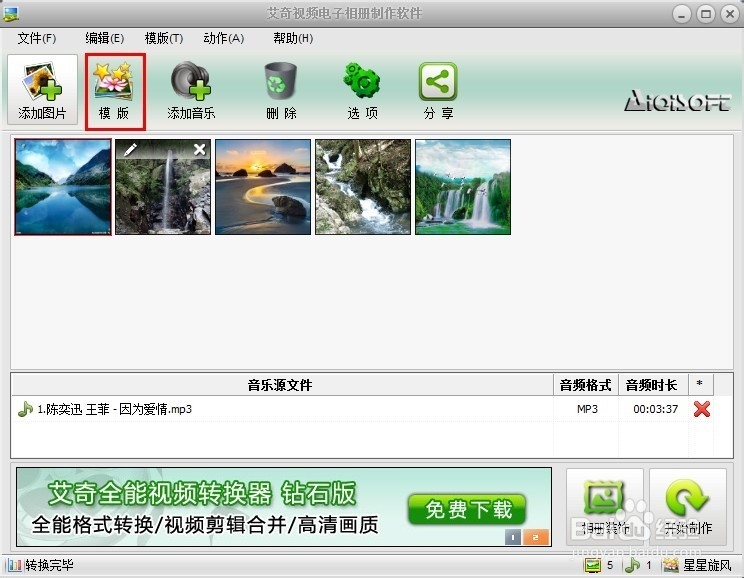The image size is (744, 578).
Task: Open the Template (模版) toolbar tool
Action: 115,91
